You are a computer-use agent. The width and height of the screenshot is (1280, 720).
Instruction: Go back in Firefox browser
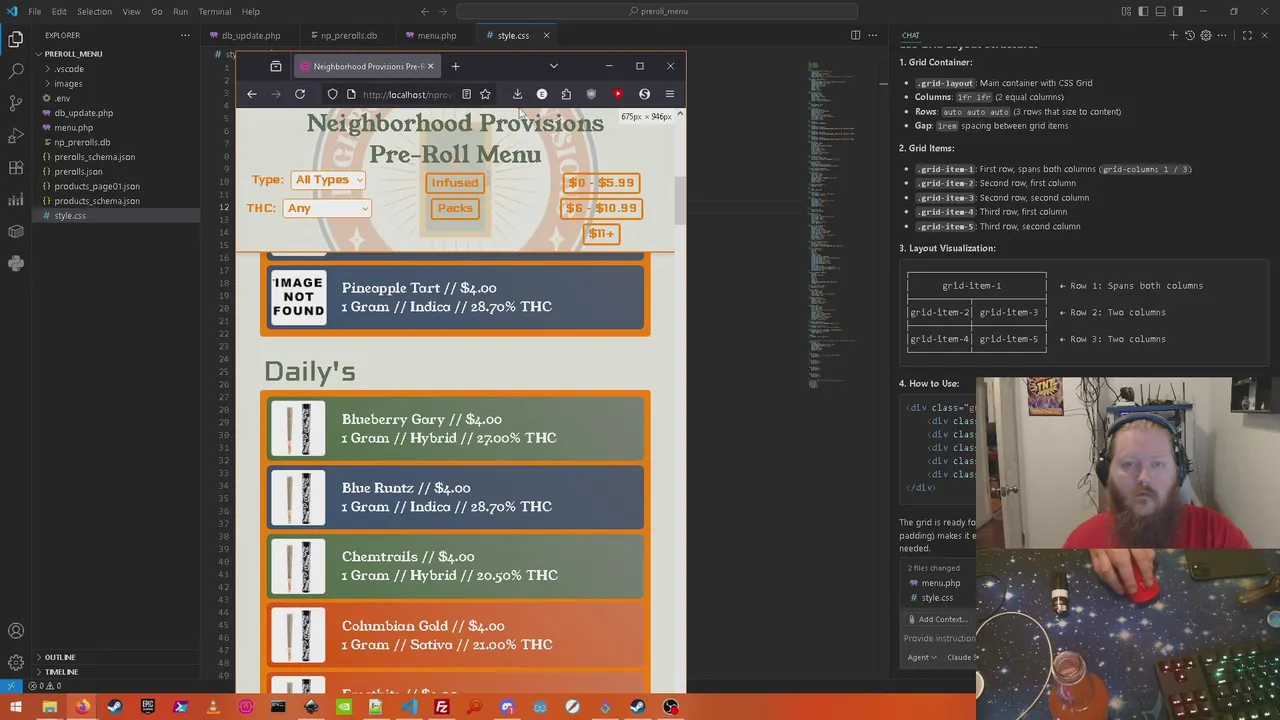tap(252, 94)
